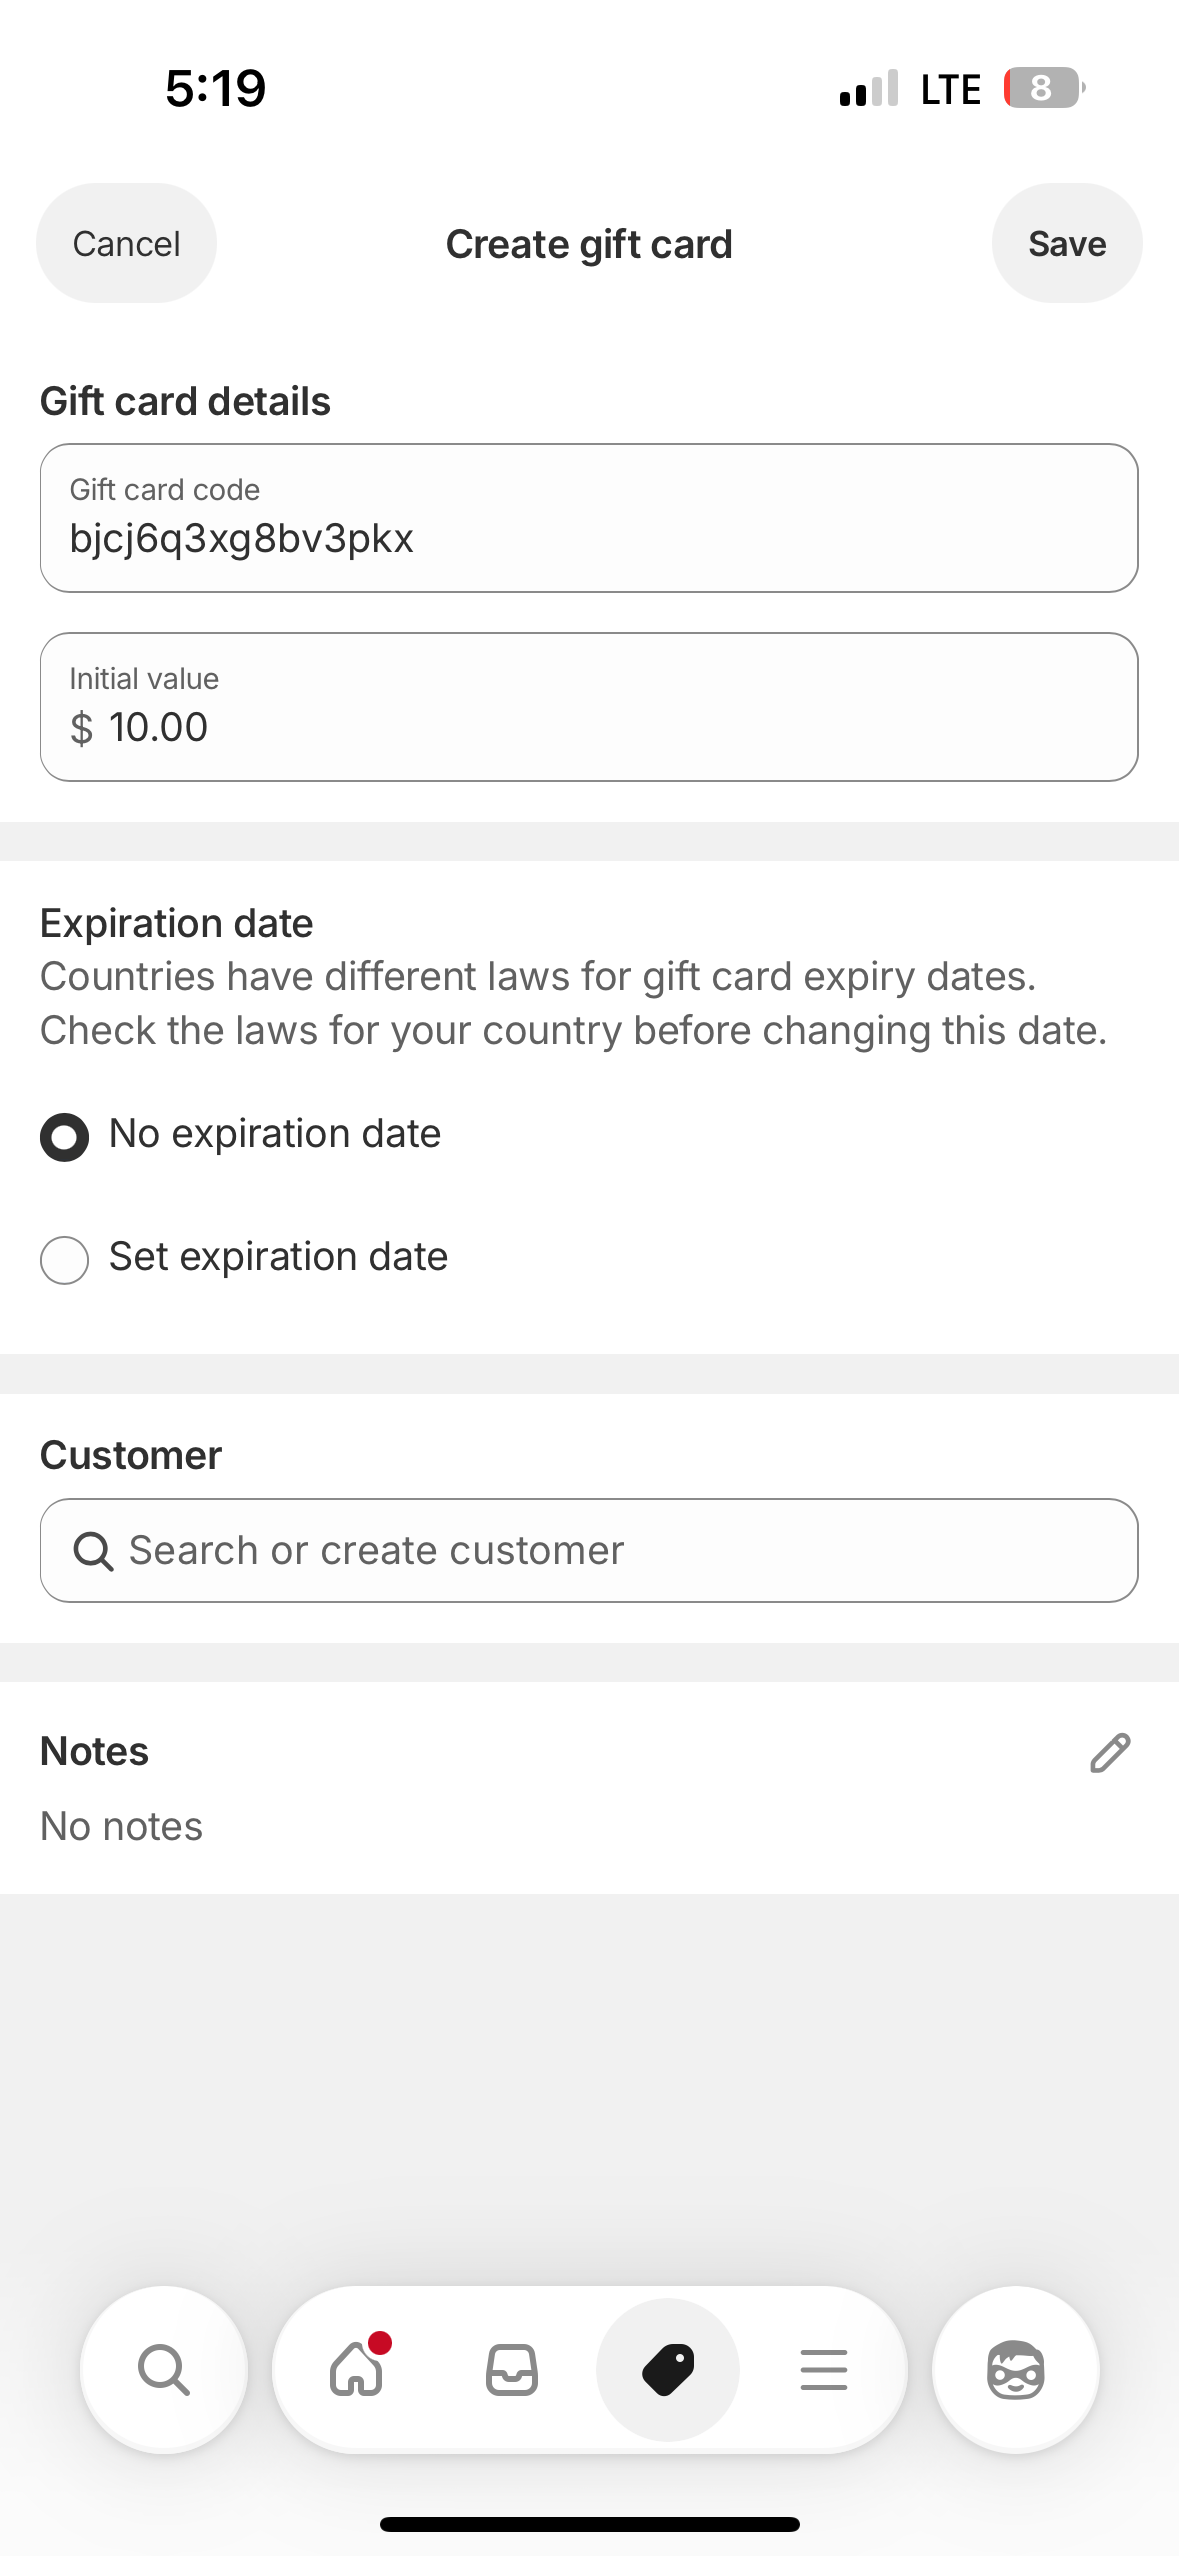1179x2556 pixels.
Task: Tap the clock time in status bar
Action: coord(215,89)
